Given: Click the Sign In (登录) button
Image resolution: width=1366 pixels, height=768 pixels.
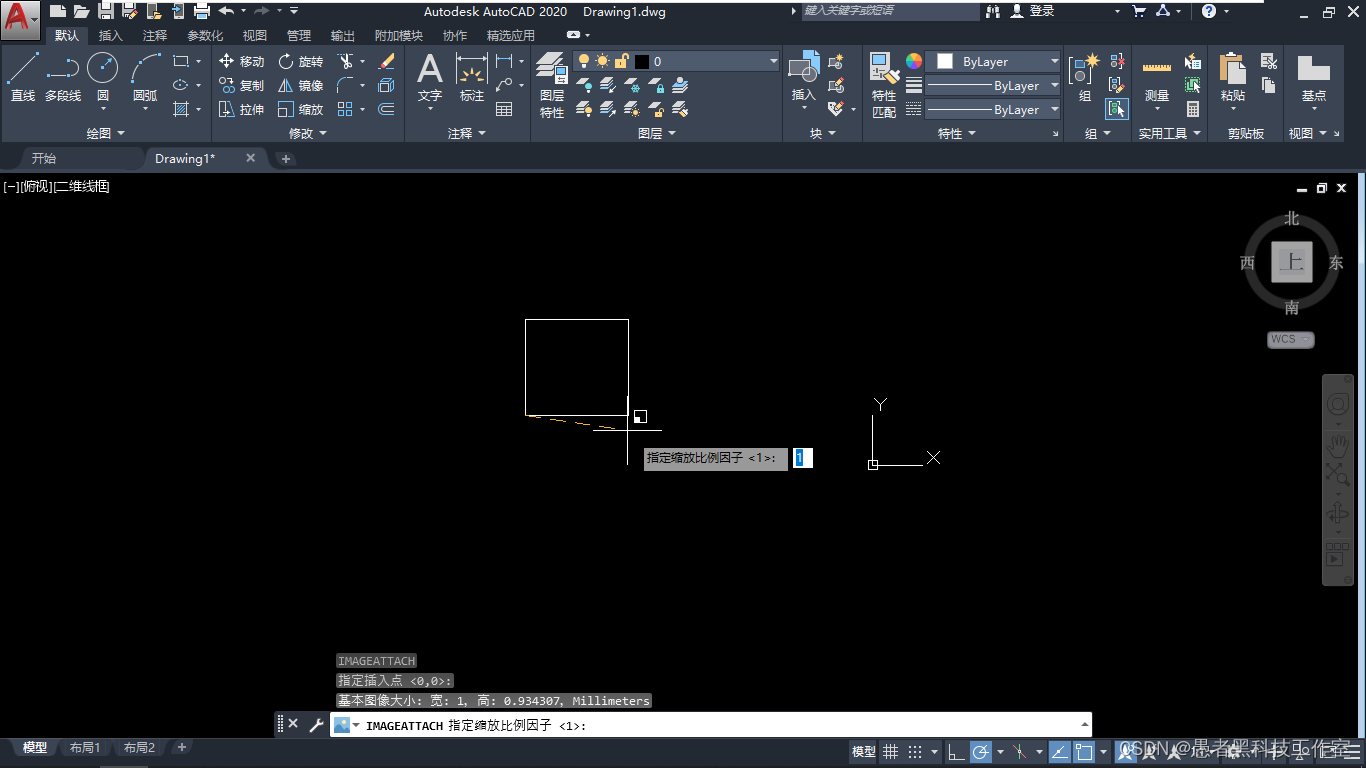Looking at the screenshot, I should tap(1033, 11).
